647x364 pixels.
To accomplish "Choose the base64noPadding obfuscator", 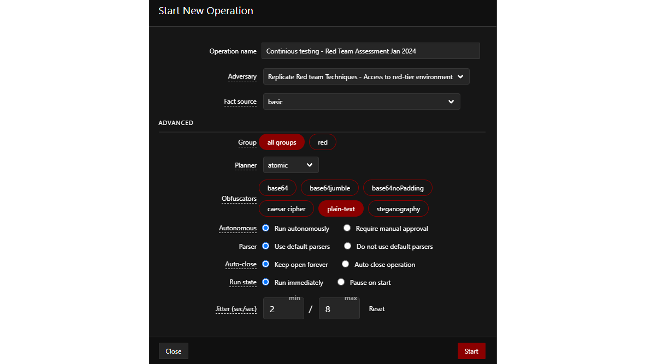I will 397,188.
